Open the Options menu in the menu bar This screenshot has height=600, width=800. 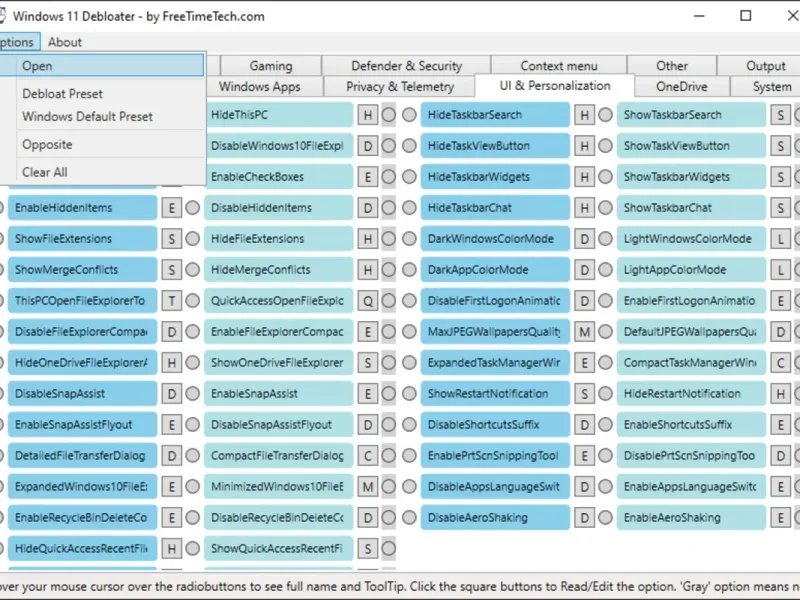pos(19,42)
